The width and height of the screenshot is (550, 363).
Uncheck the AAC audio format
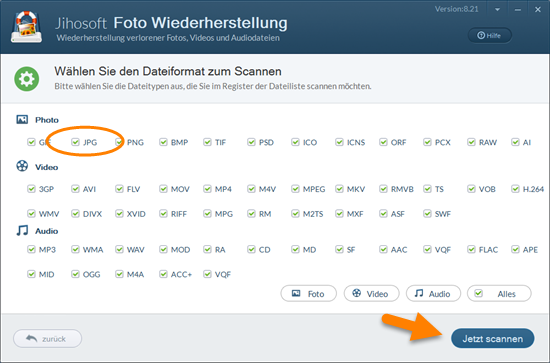383,249
